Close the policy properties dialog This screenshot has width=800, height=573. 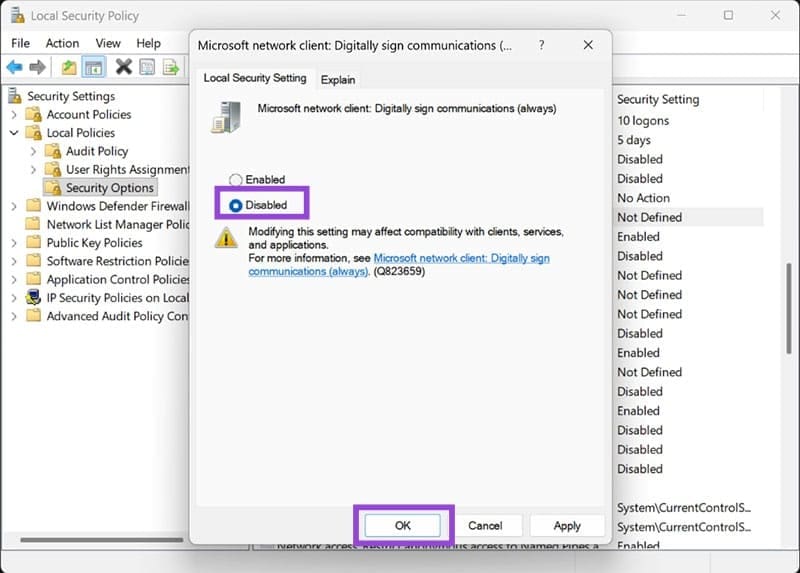pos(588,45)
